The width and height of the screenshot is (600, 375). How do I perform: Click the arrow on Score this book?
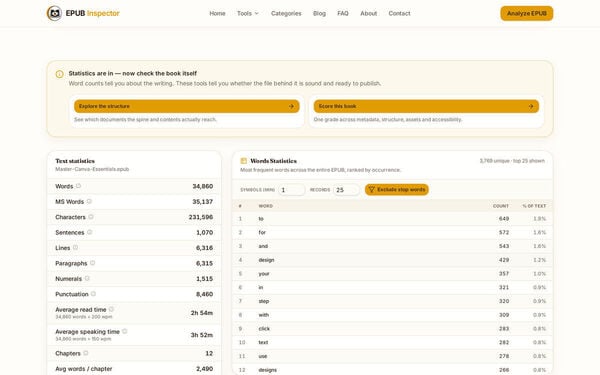point(531,106)
